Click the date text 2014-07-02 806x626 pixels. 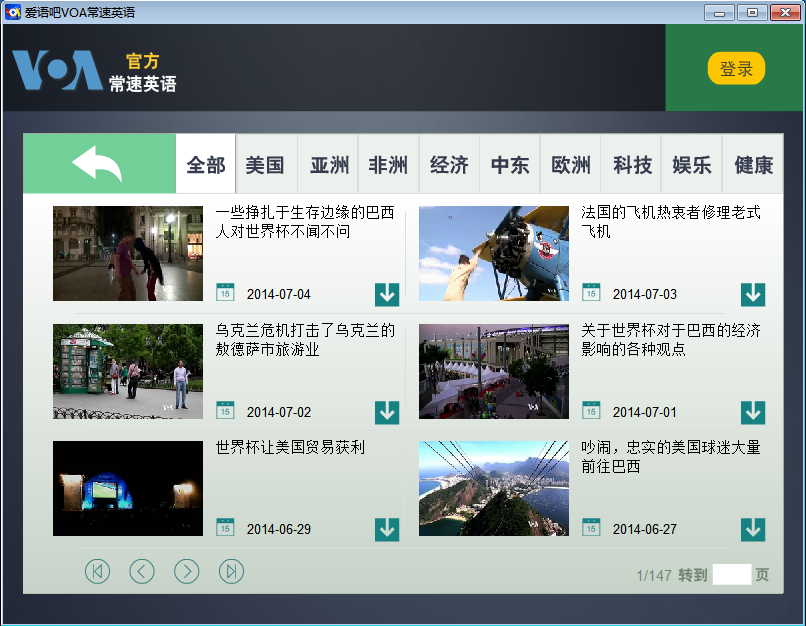(x=279, y=412)
